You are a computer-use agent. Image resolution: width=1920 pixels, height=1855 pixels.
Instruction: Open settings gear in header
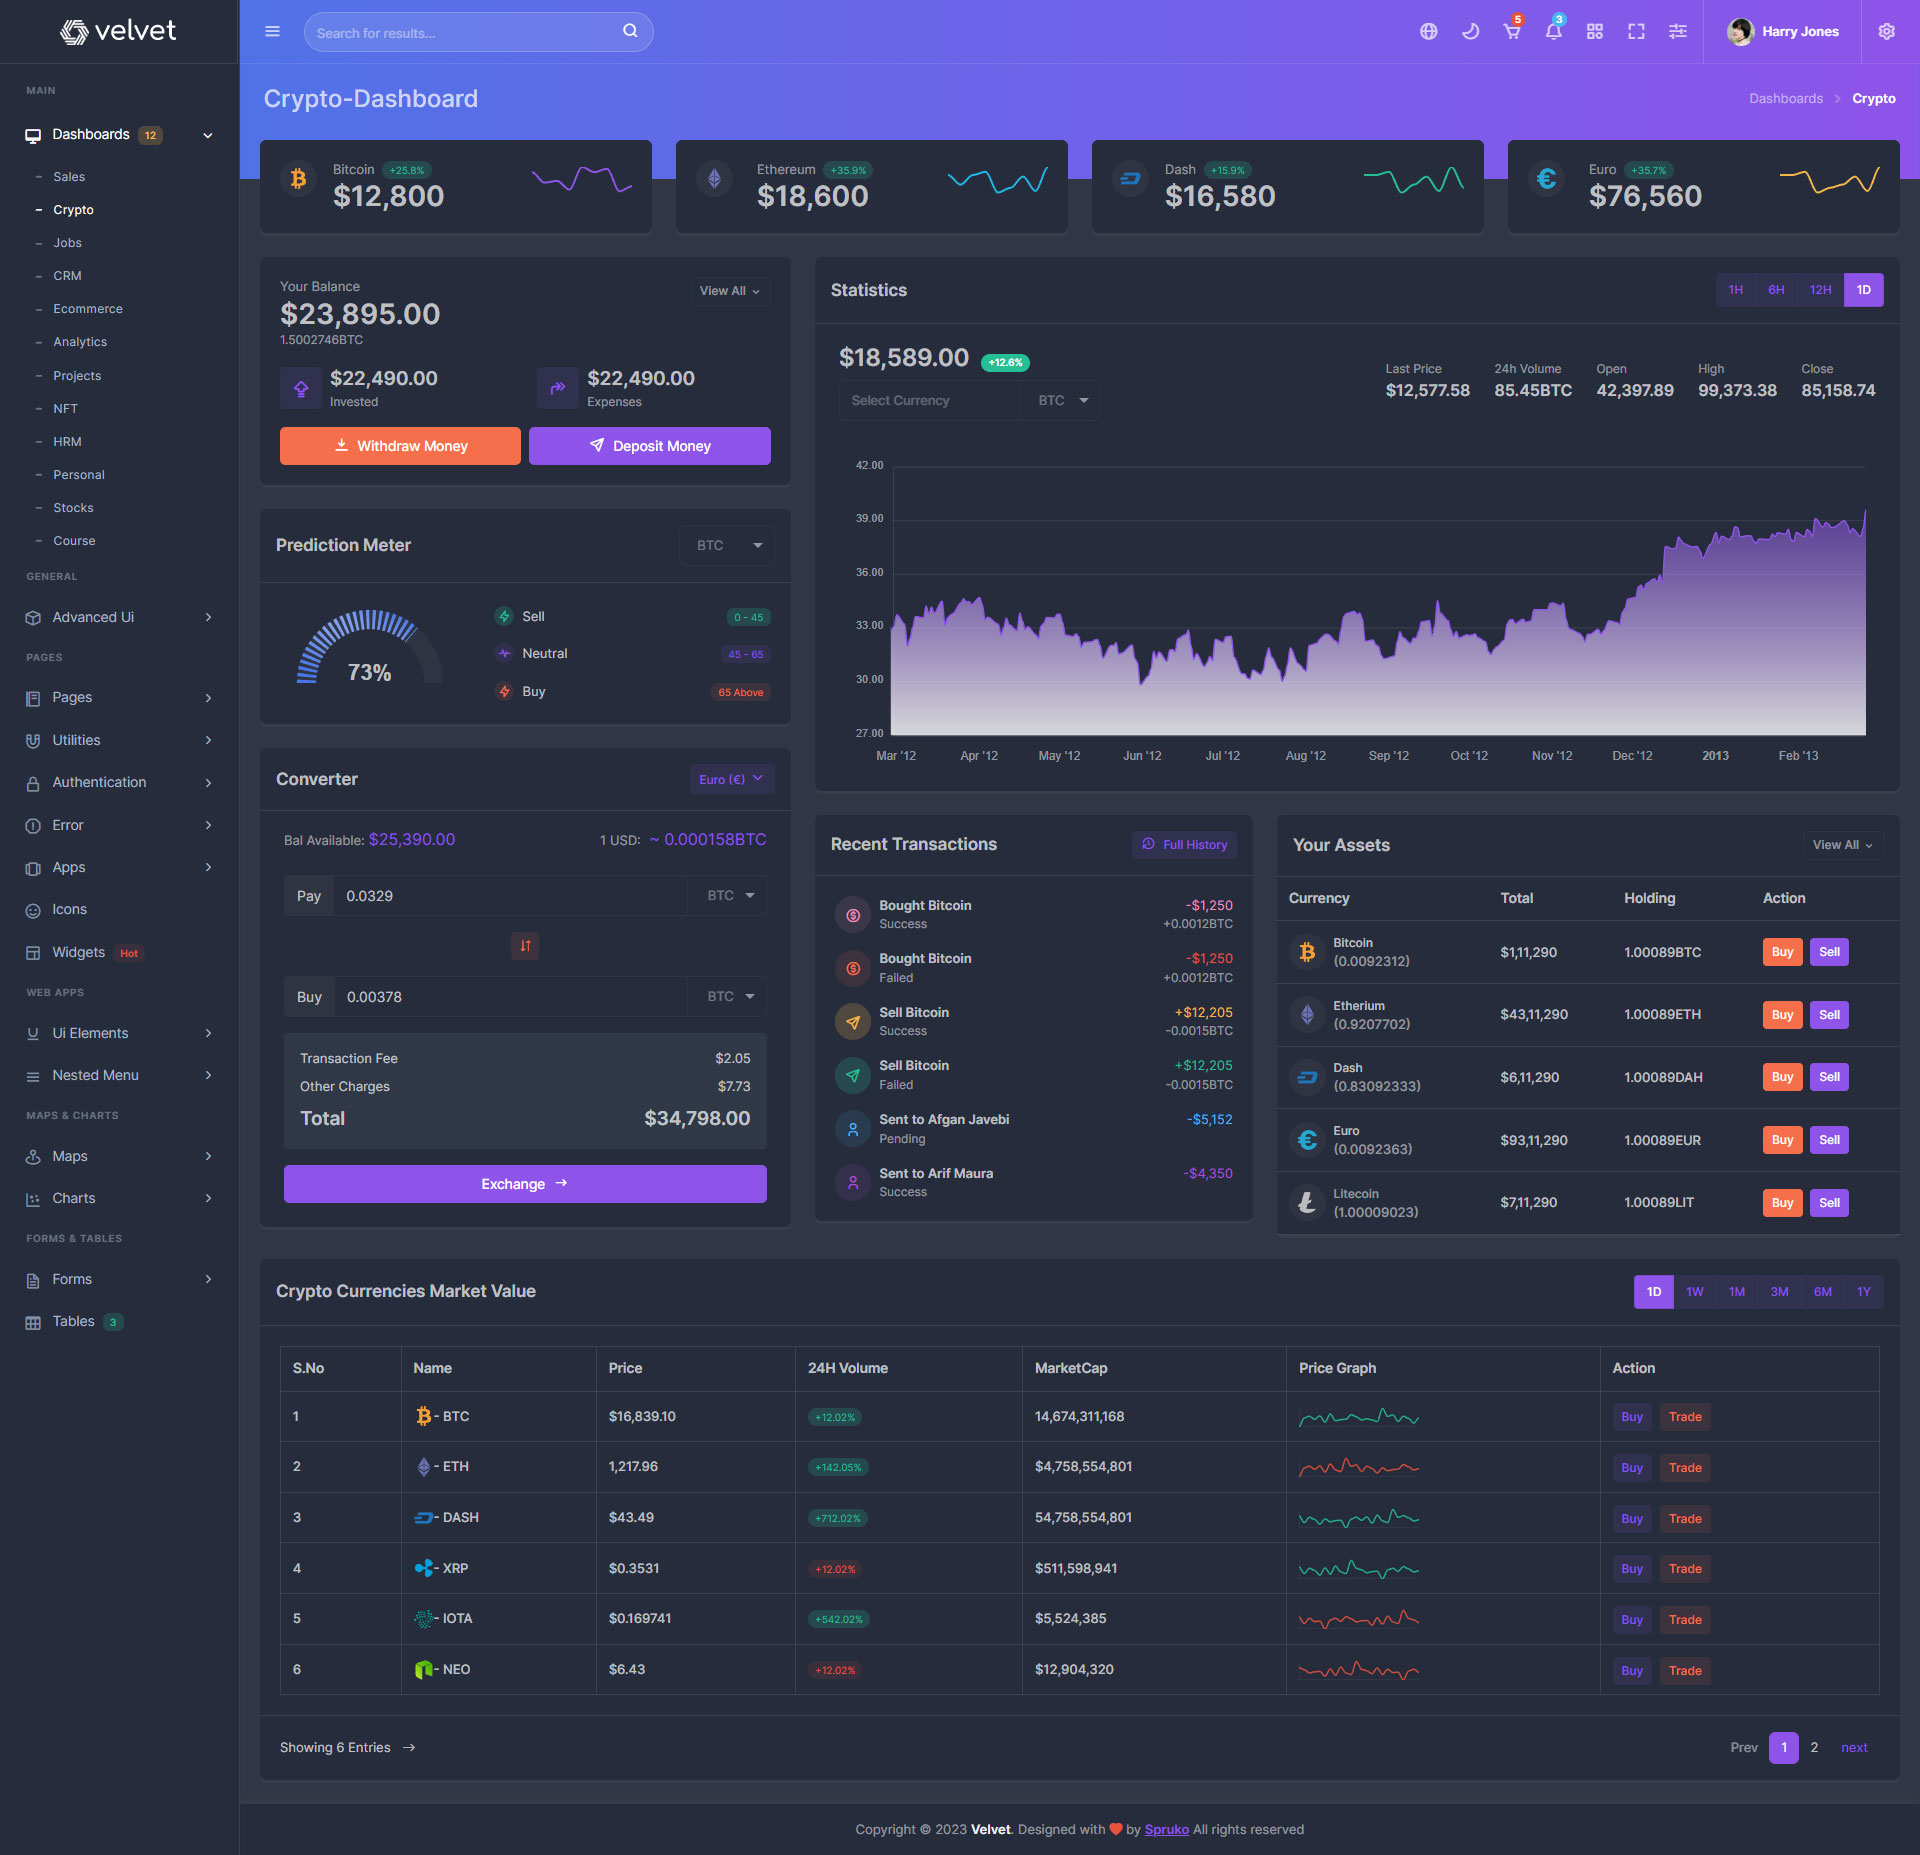pyautogui.click(x=1886, y=32)
